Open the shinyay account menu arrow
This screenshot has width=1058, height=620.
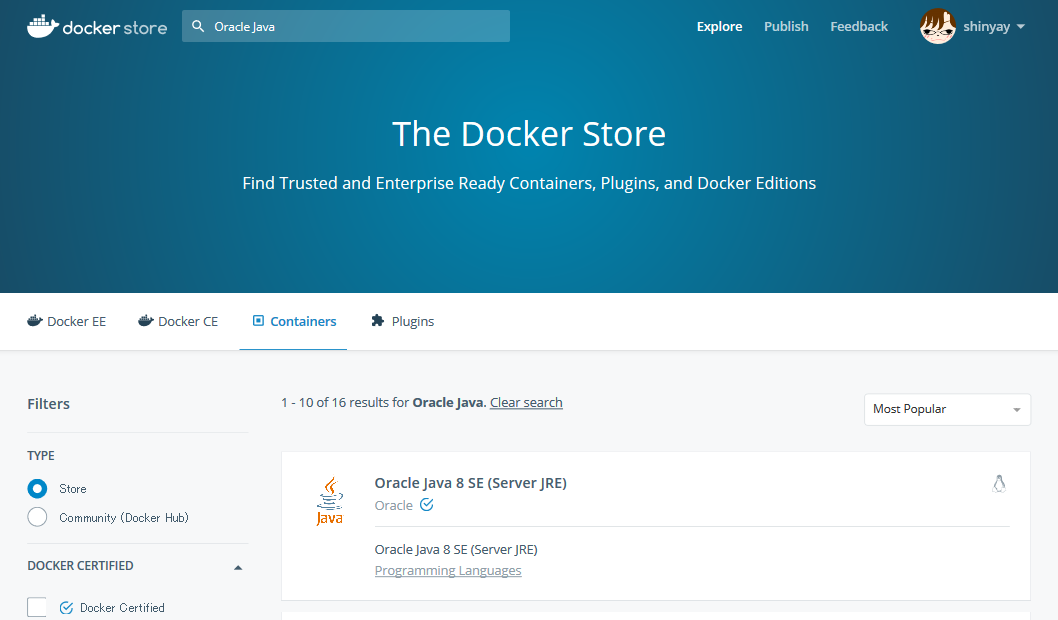tap(1020, 27)
